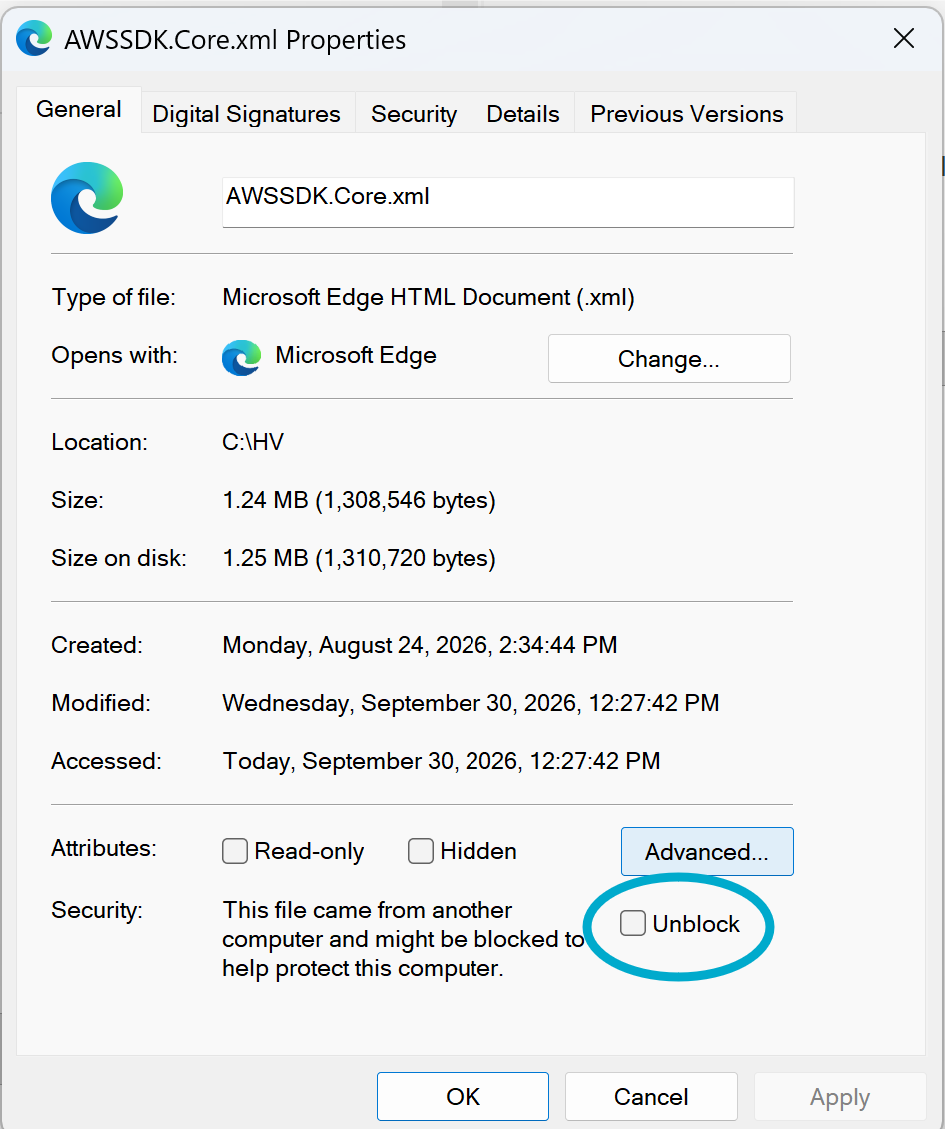
Task: Click the type value Microsoft Edge HTML Document
Action: pyautogui.click(x=429, y=297)
